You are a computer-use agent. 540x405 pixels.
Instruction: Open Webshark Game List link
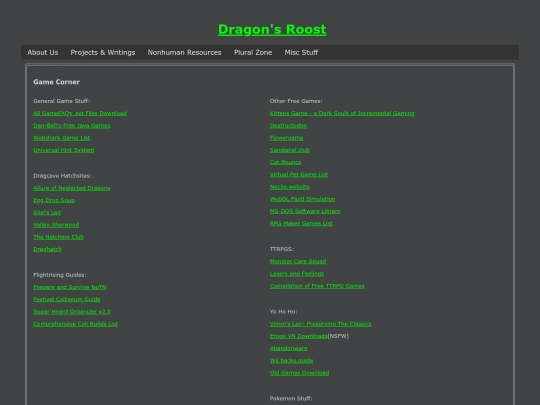click(x=61, y=138)
